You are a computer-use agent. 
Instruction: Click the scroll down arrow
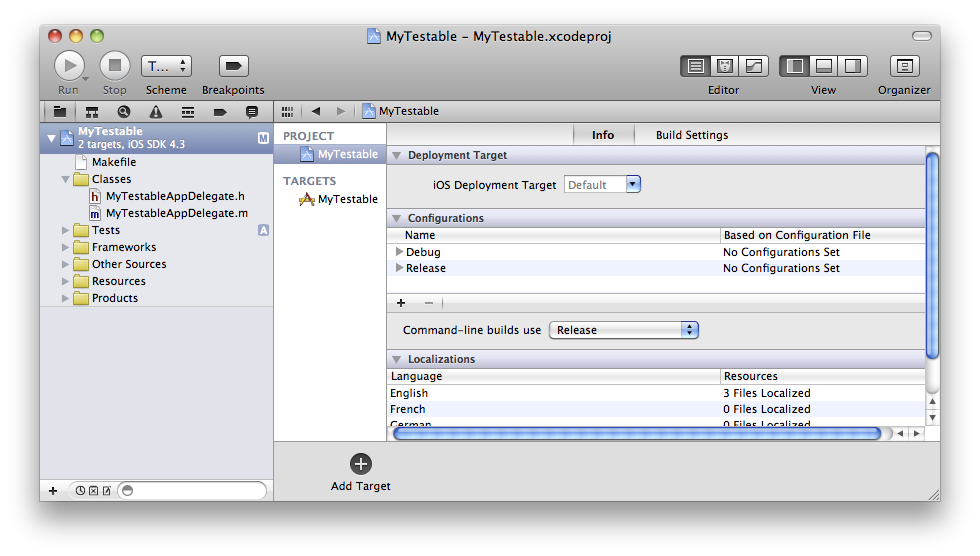pos(932,418)
